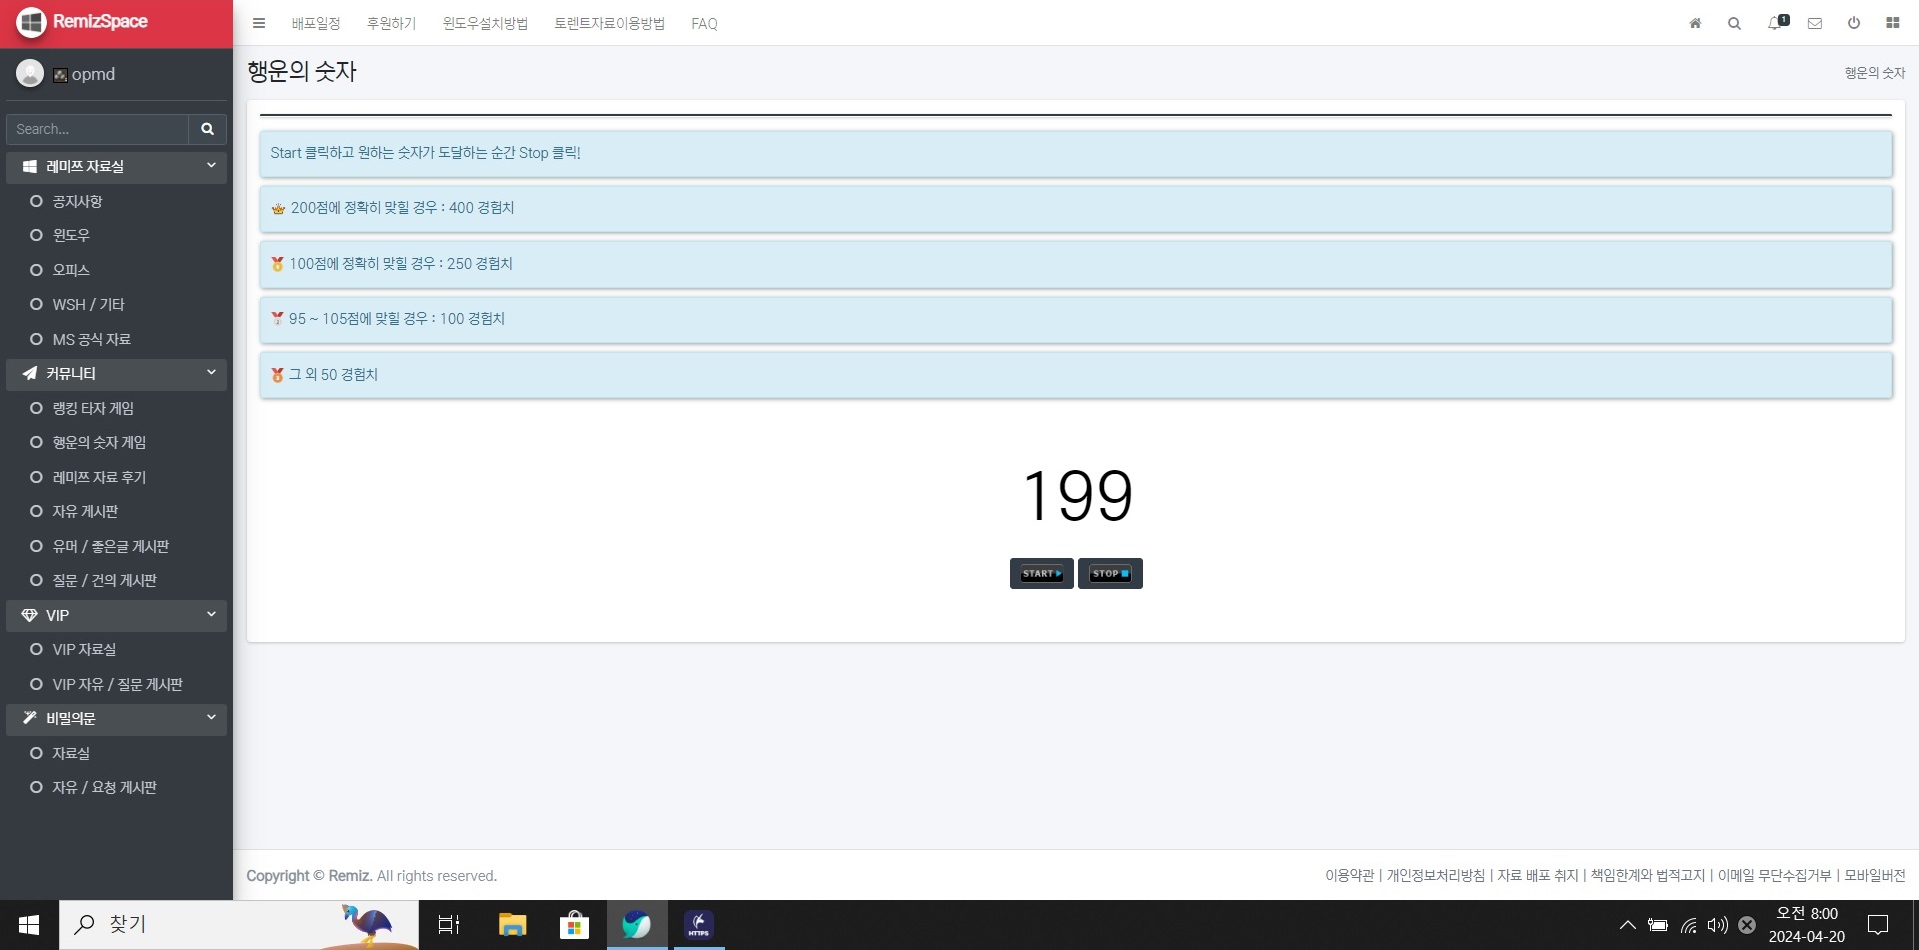Focus the sidebar Search input field
This screenshot has height=950, width=1919.
click(x=97, y=129)
